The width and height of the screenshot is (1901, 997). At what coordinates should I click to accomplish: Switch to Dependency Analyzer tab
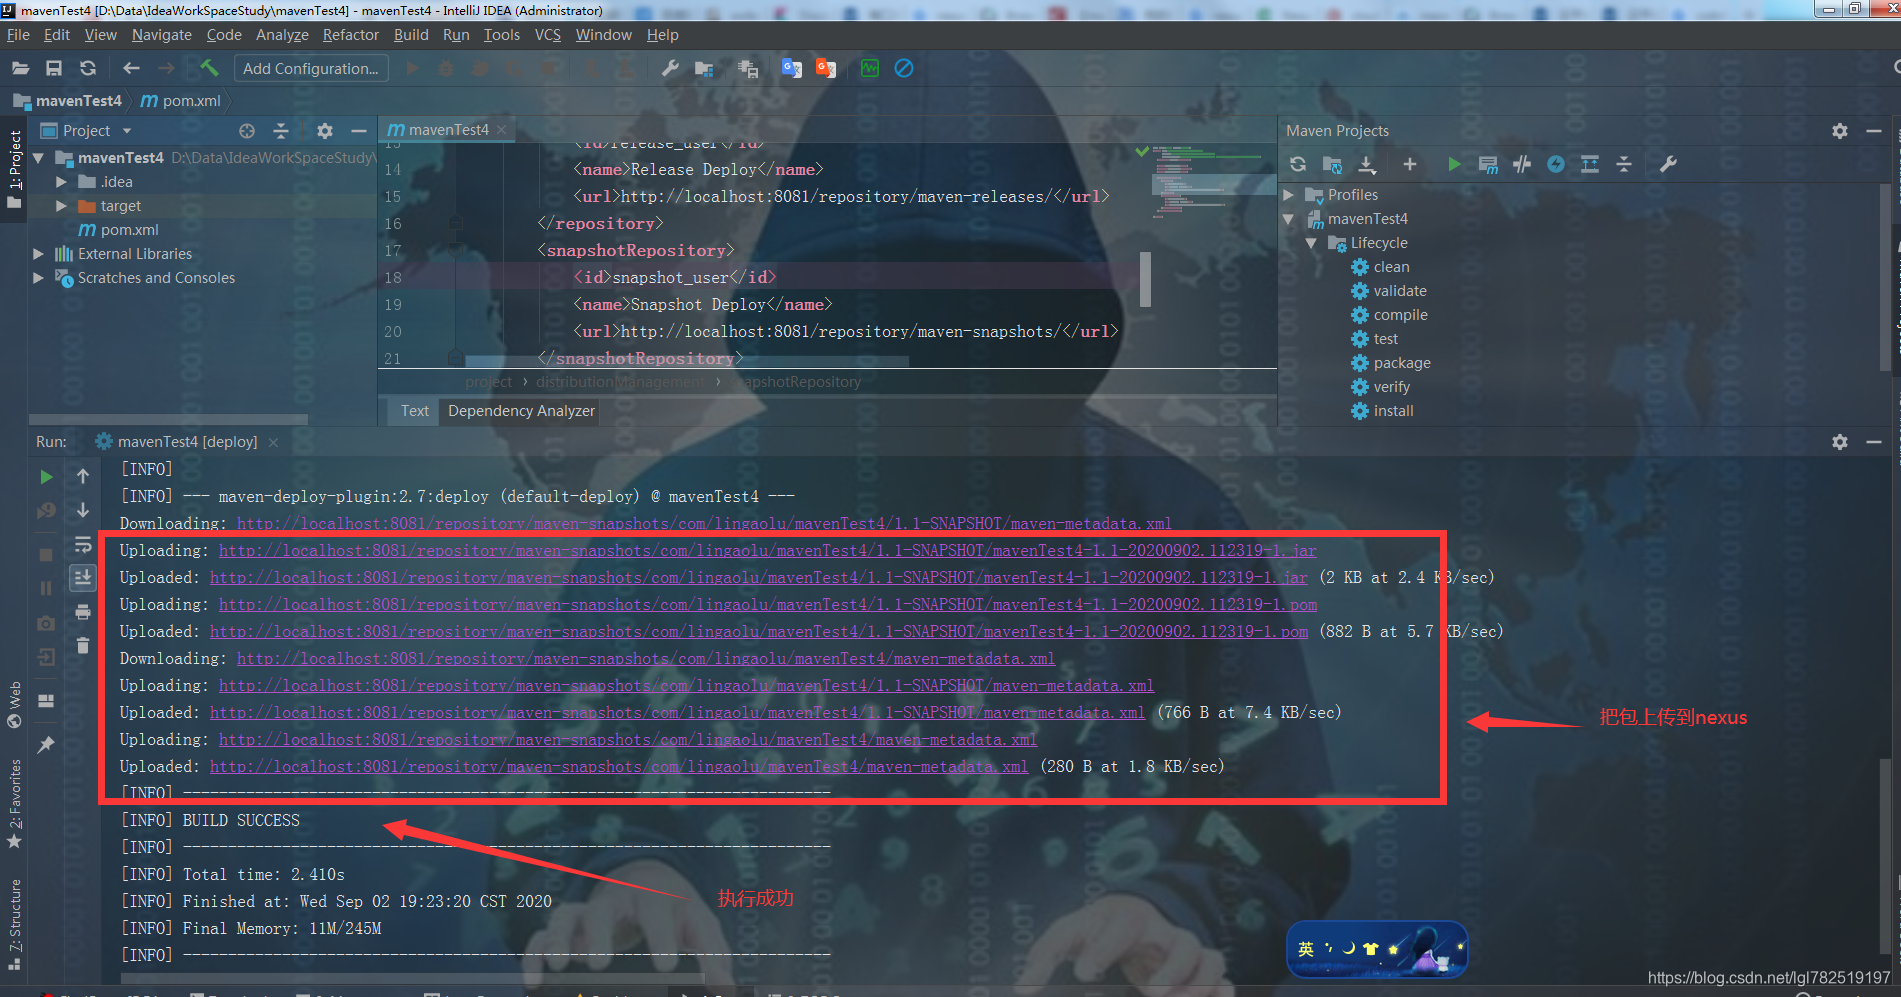[x=521, y=411]
